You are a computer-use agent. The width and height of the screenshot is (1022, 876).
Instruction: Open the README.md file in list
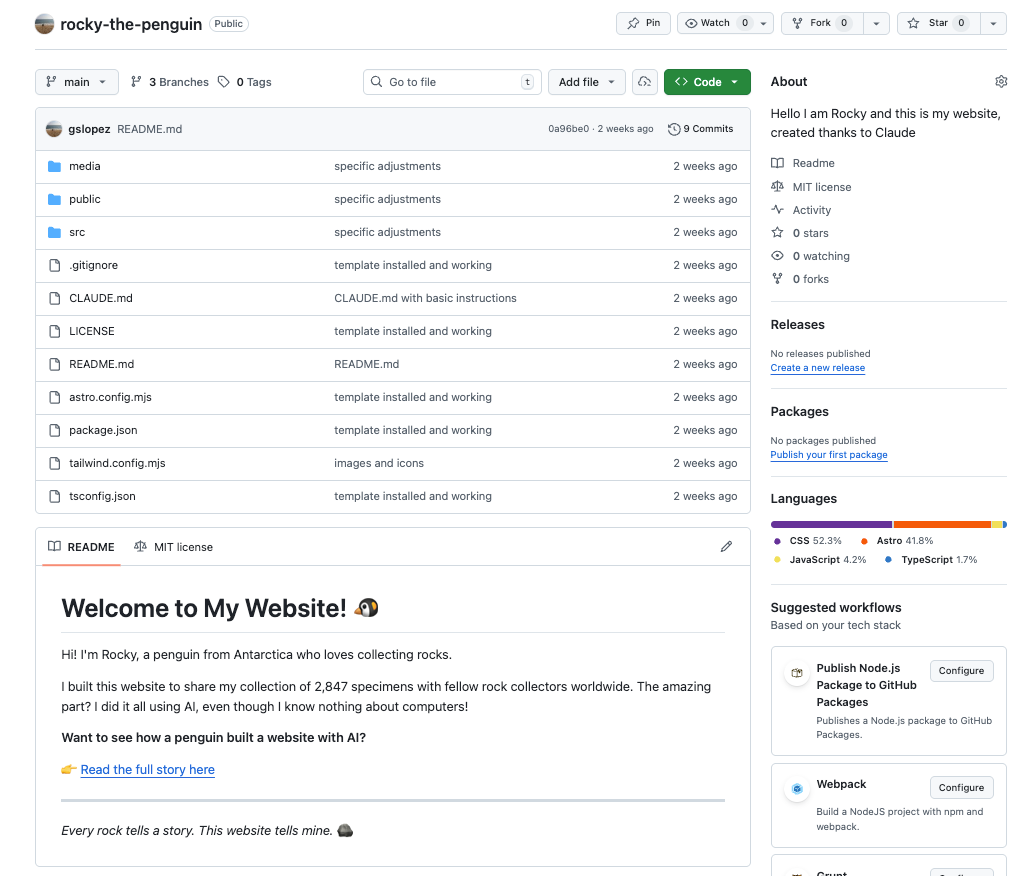(x=102, y=364)
